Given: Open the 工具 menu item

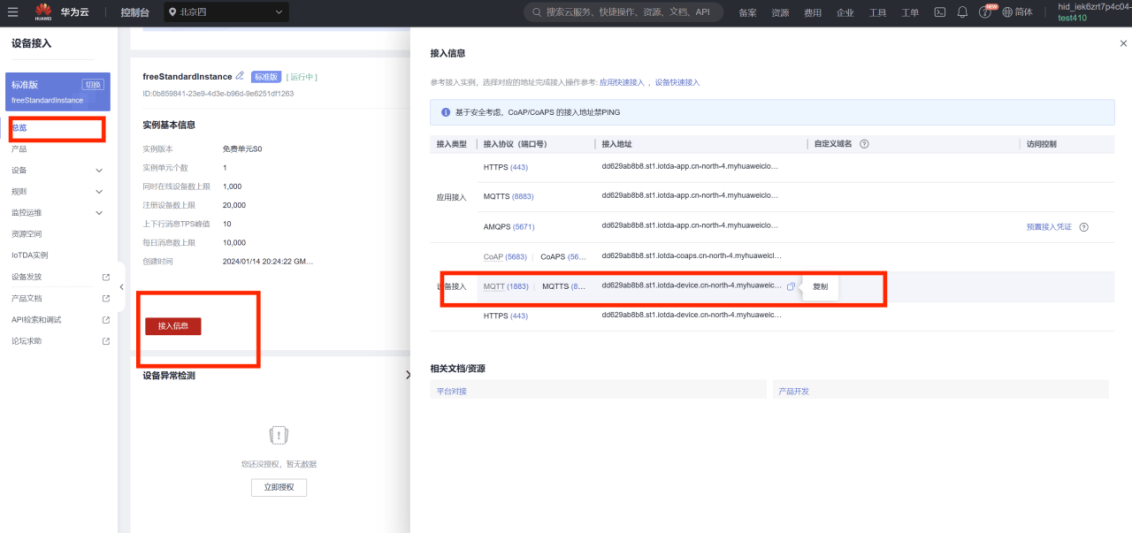Looking at the screenshot, I should click(x=878, y=12).
